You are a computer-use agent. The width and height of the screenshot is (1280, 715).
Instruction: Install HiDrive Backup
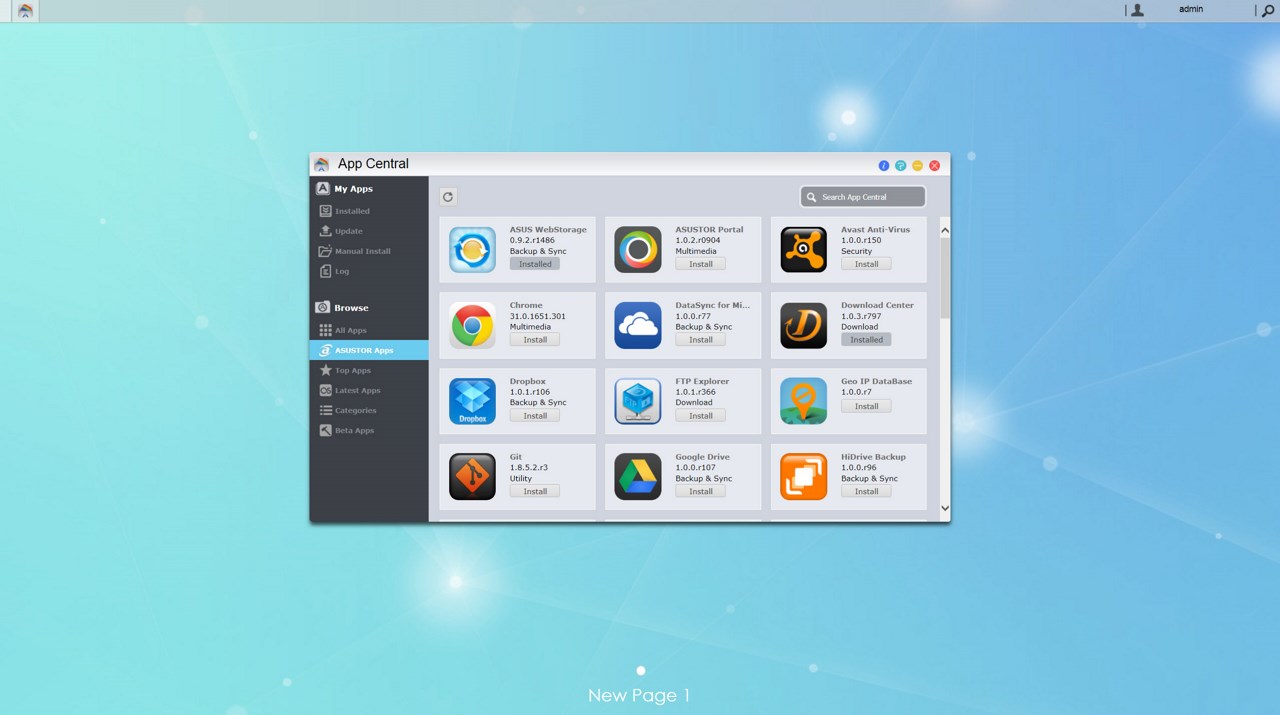(x=866, y=491)
